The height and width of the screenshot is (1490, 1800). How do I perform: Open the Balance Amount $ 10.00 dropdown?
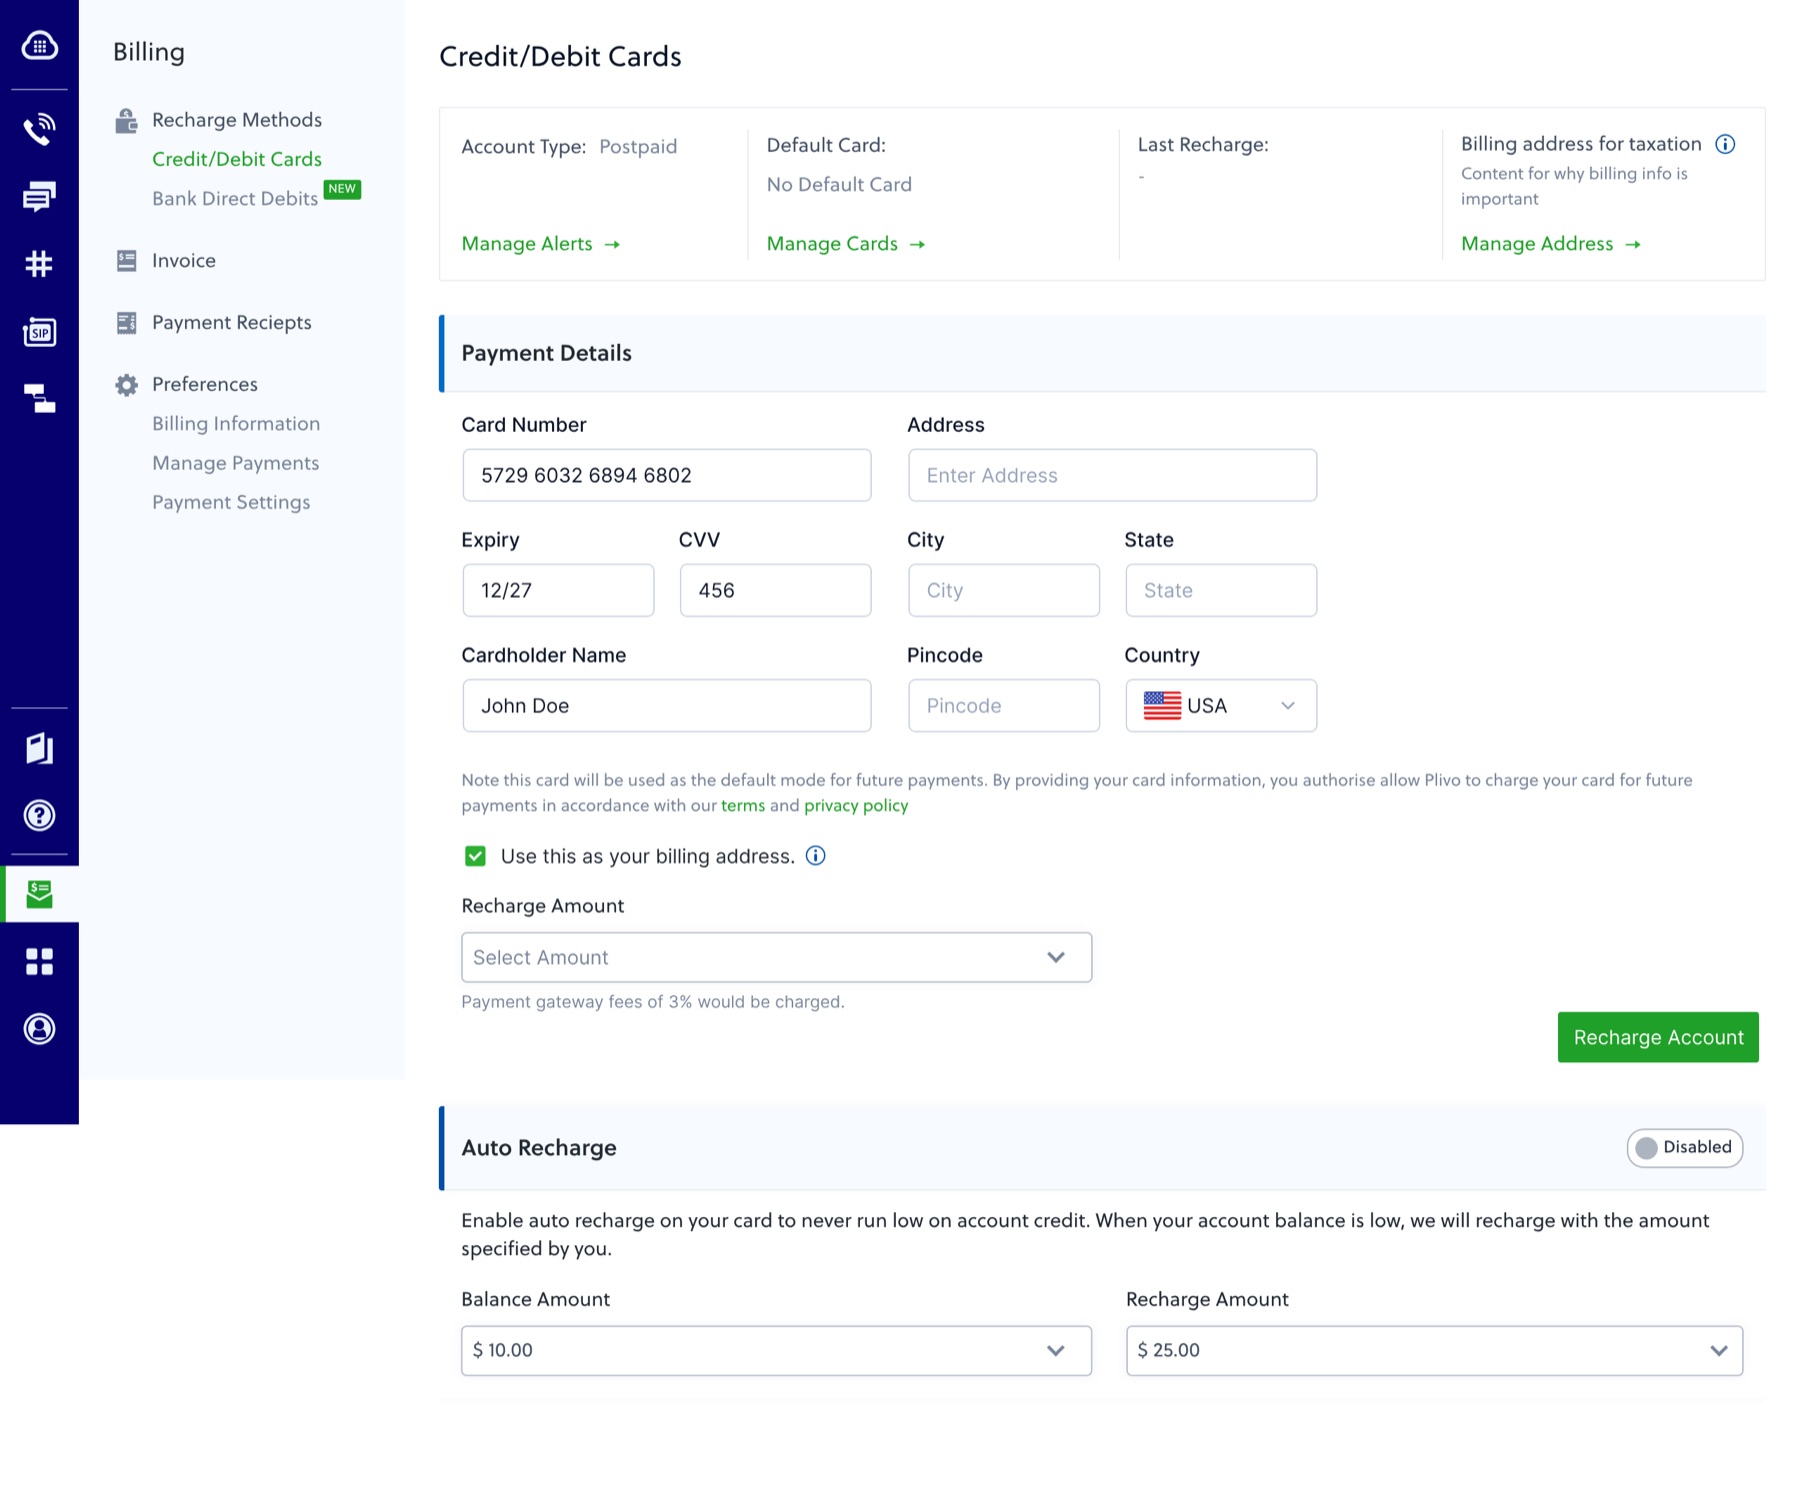tap(776, 1351)
